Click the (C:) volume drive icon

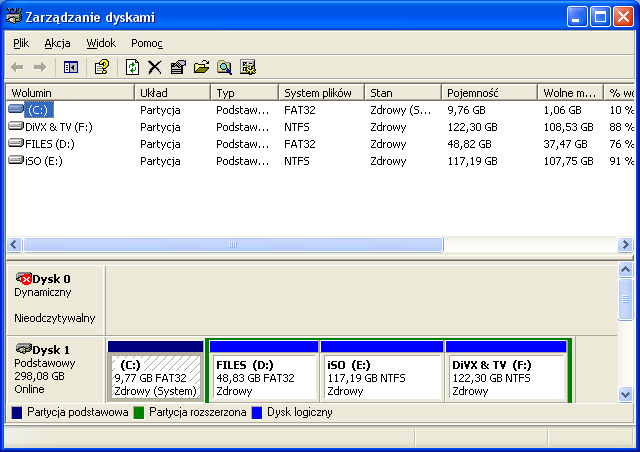pyautogui.click(x=16, y=109)
